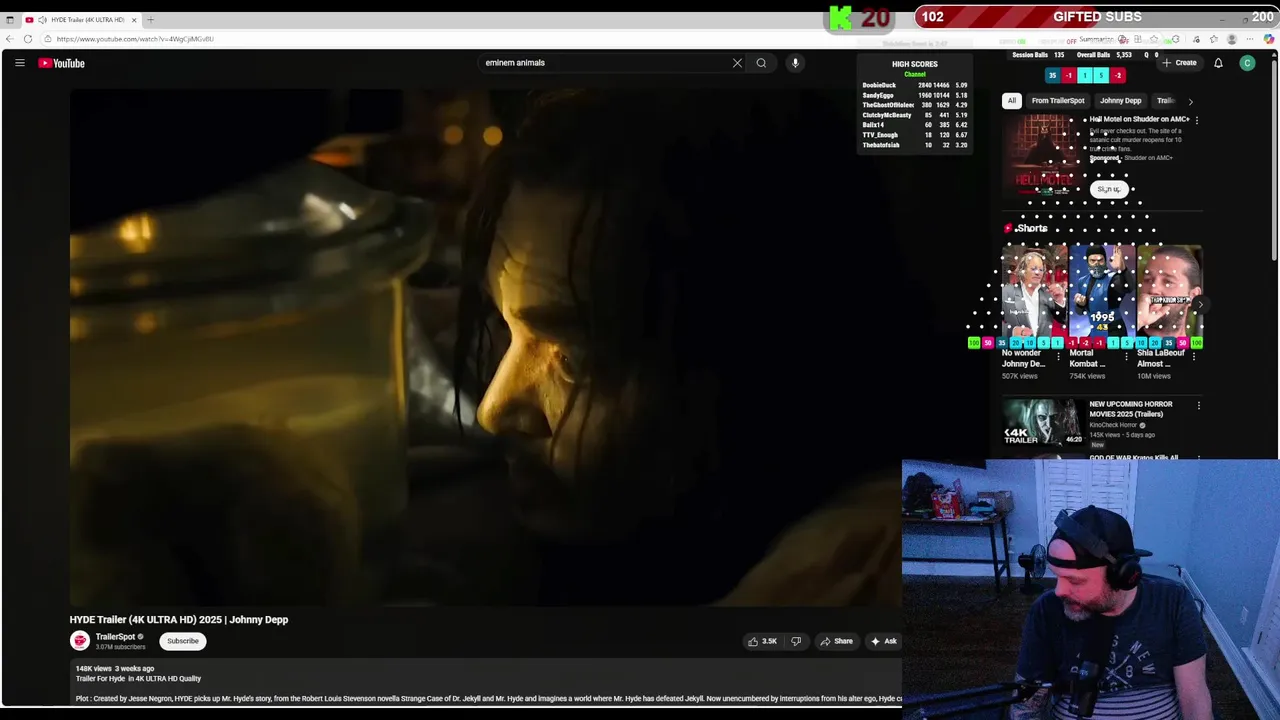Screen dimensions: 1280x720
Task: Open the YouTube hamburger guide menu
Action: tap(19, 63)
